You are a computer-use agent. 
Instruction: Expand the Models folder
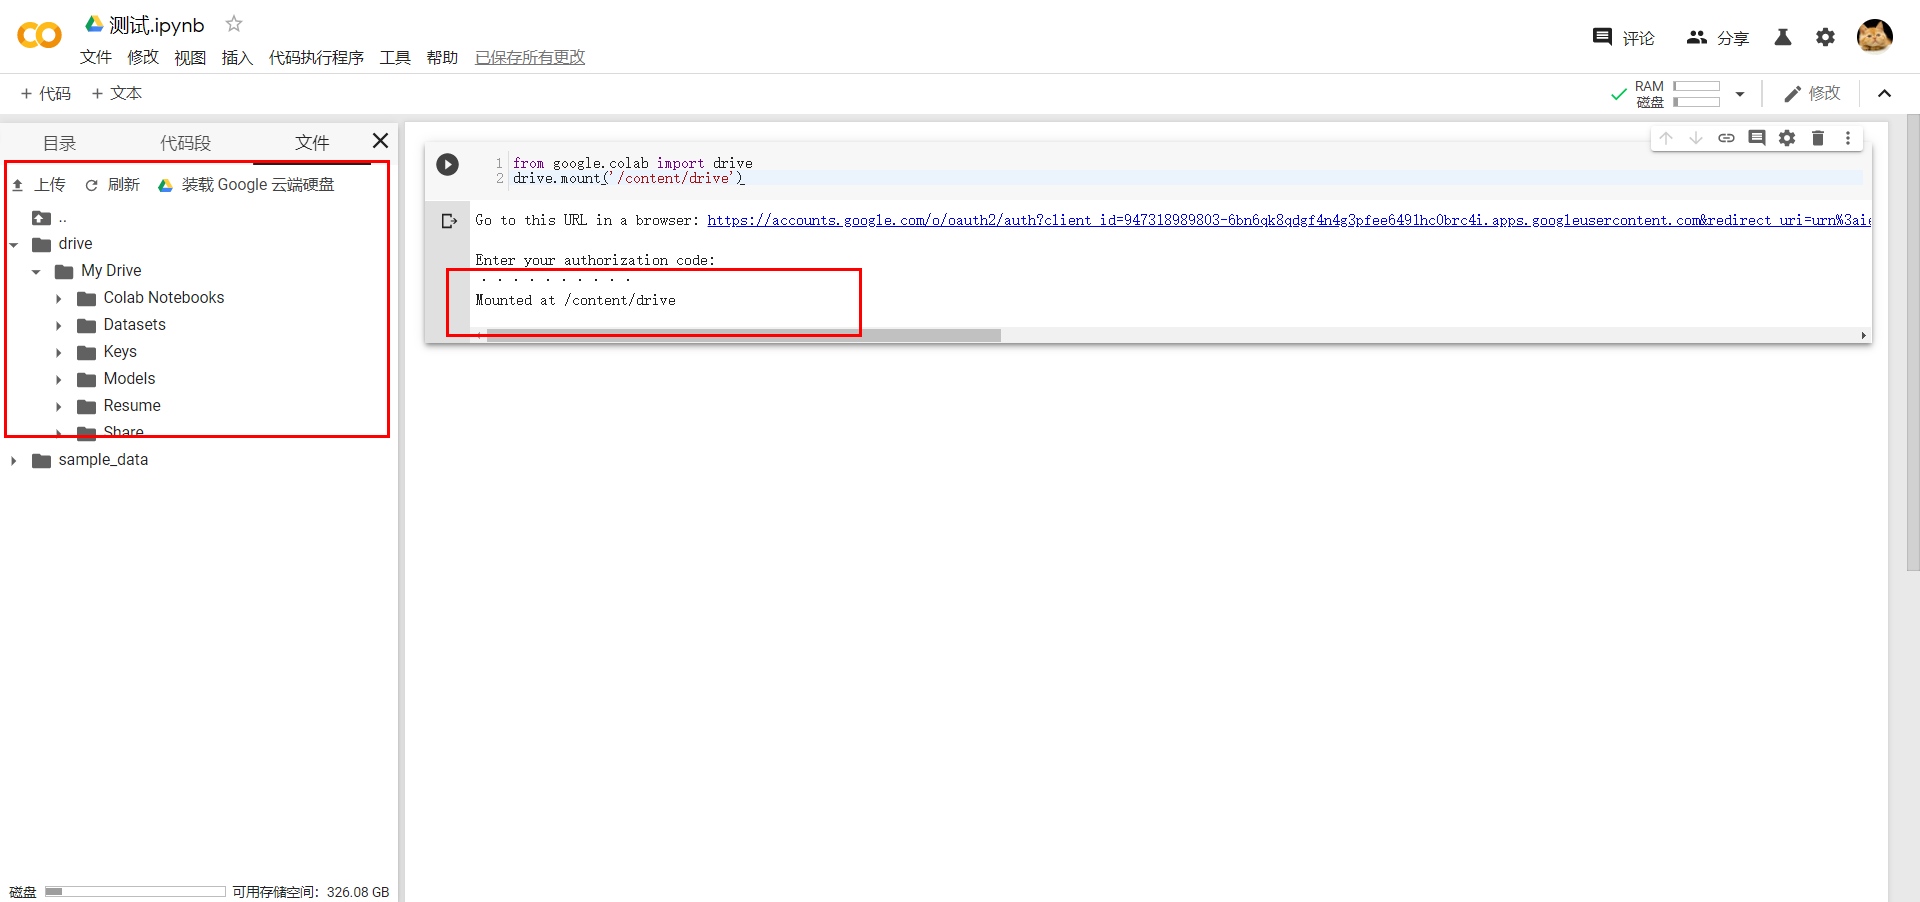59,379
